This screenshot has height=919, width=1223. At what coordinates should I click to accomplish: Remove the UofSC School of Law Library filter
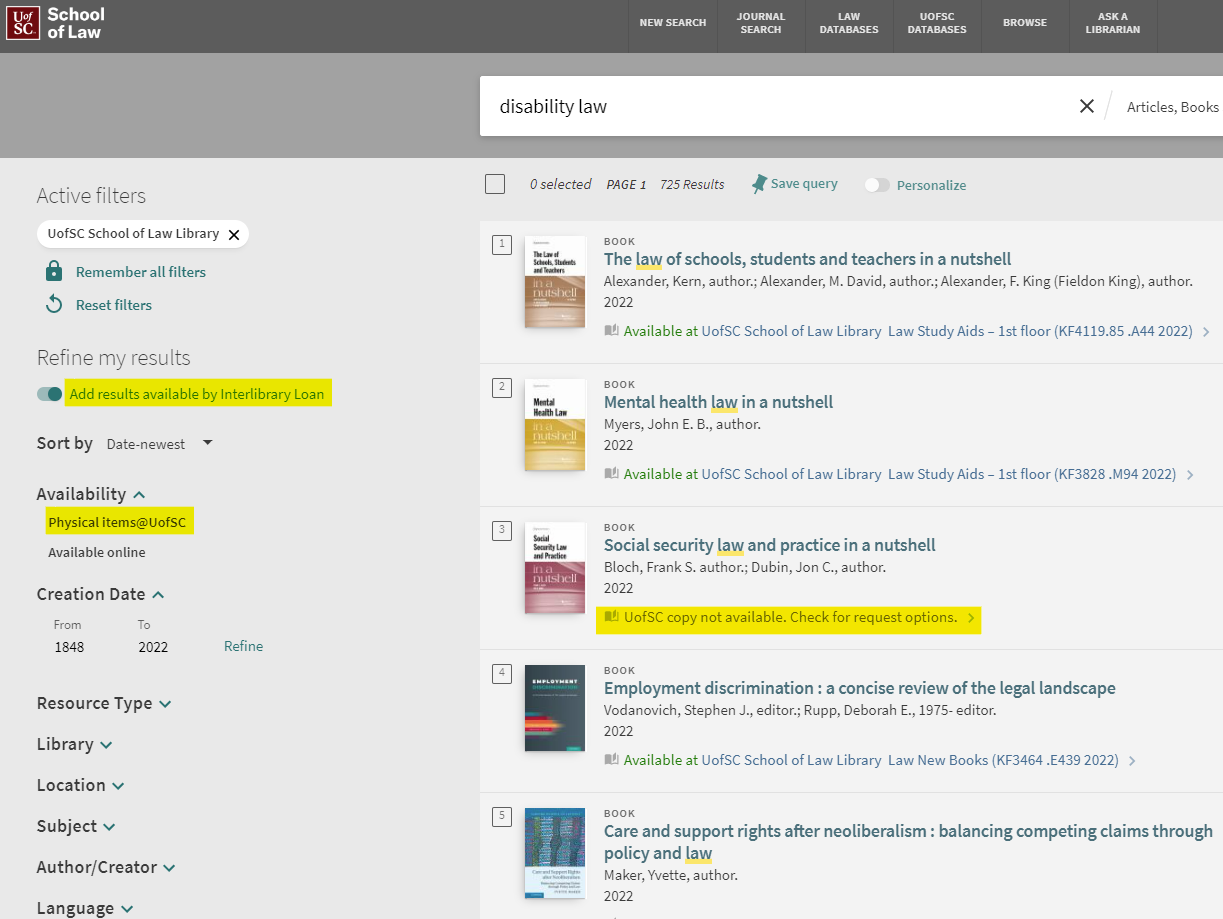(x=234, y=234)
